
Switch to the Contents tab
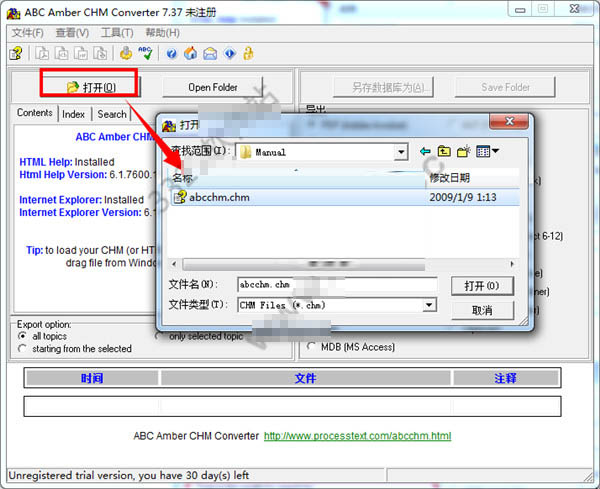(x=35, y=113)
